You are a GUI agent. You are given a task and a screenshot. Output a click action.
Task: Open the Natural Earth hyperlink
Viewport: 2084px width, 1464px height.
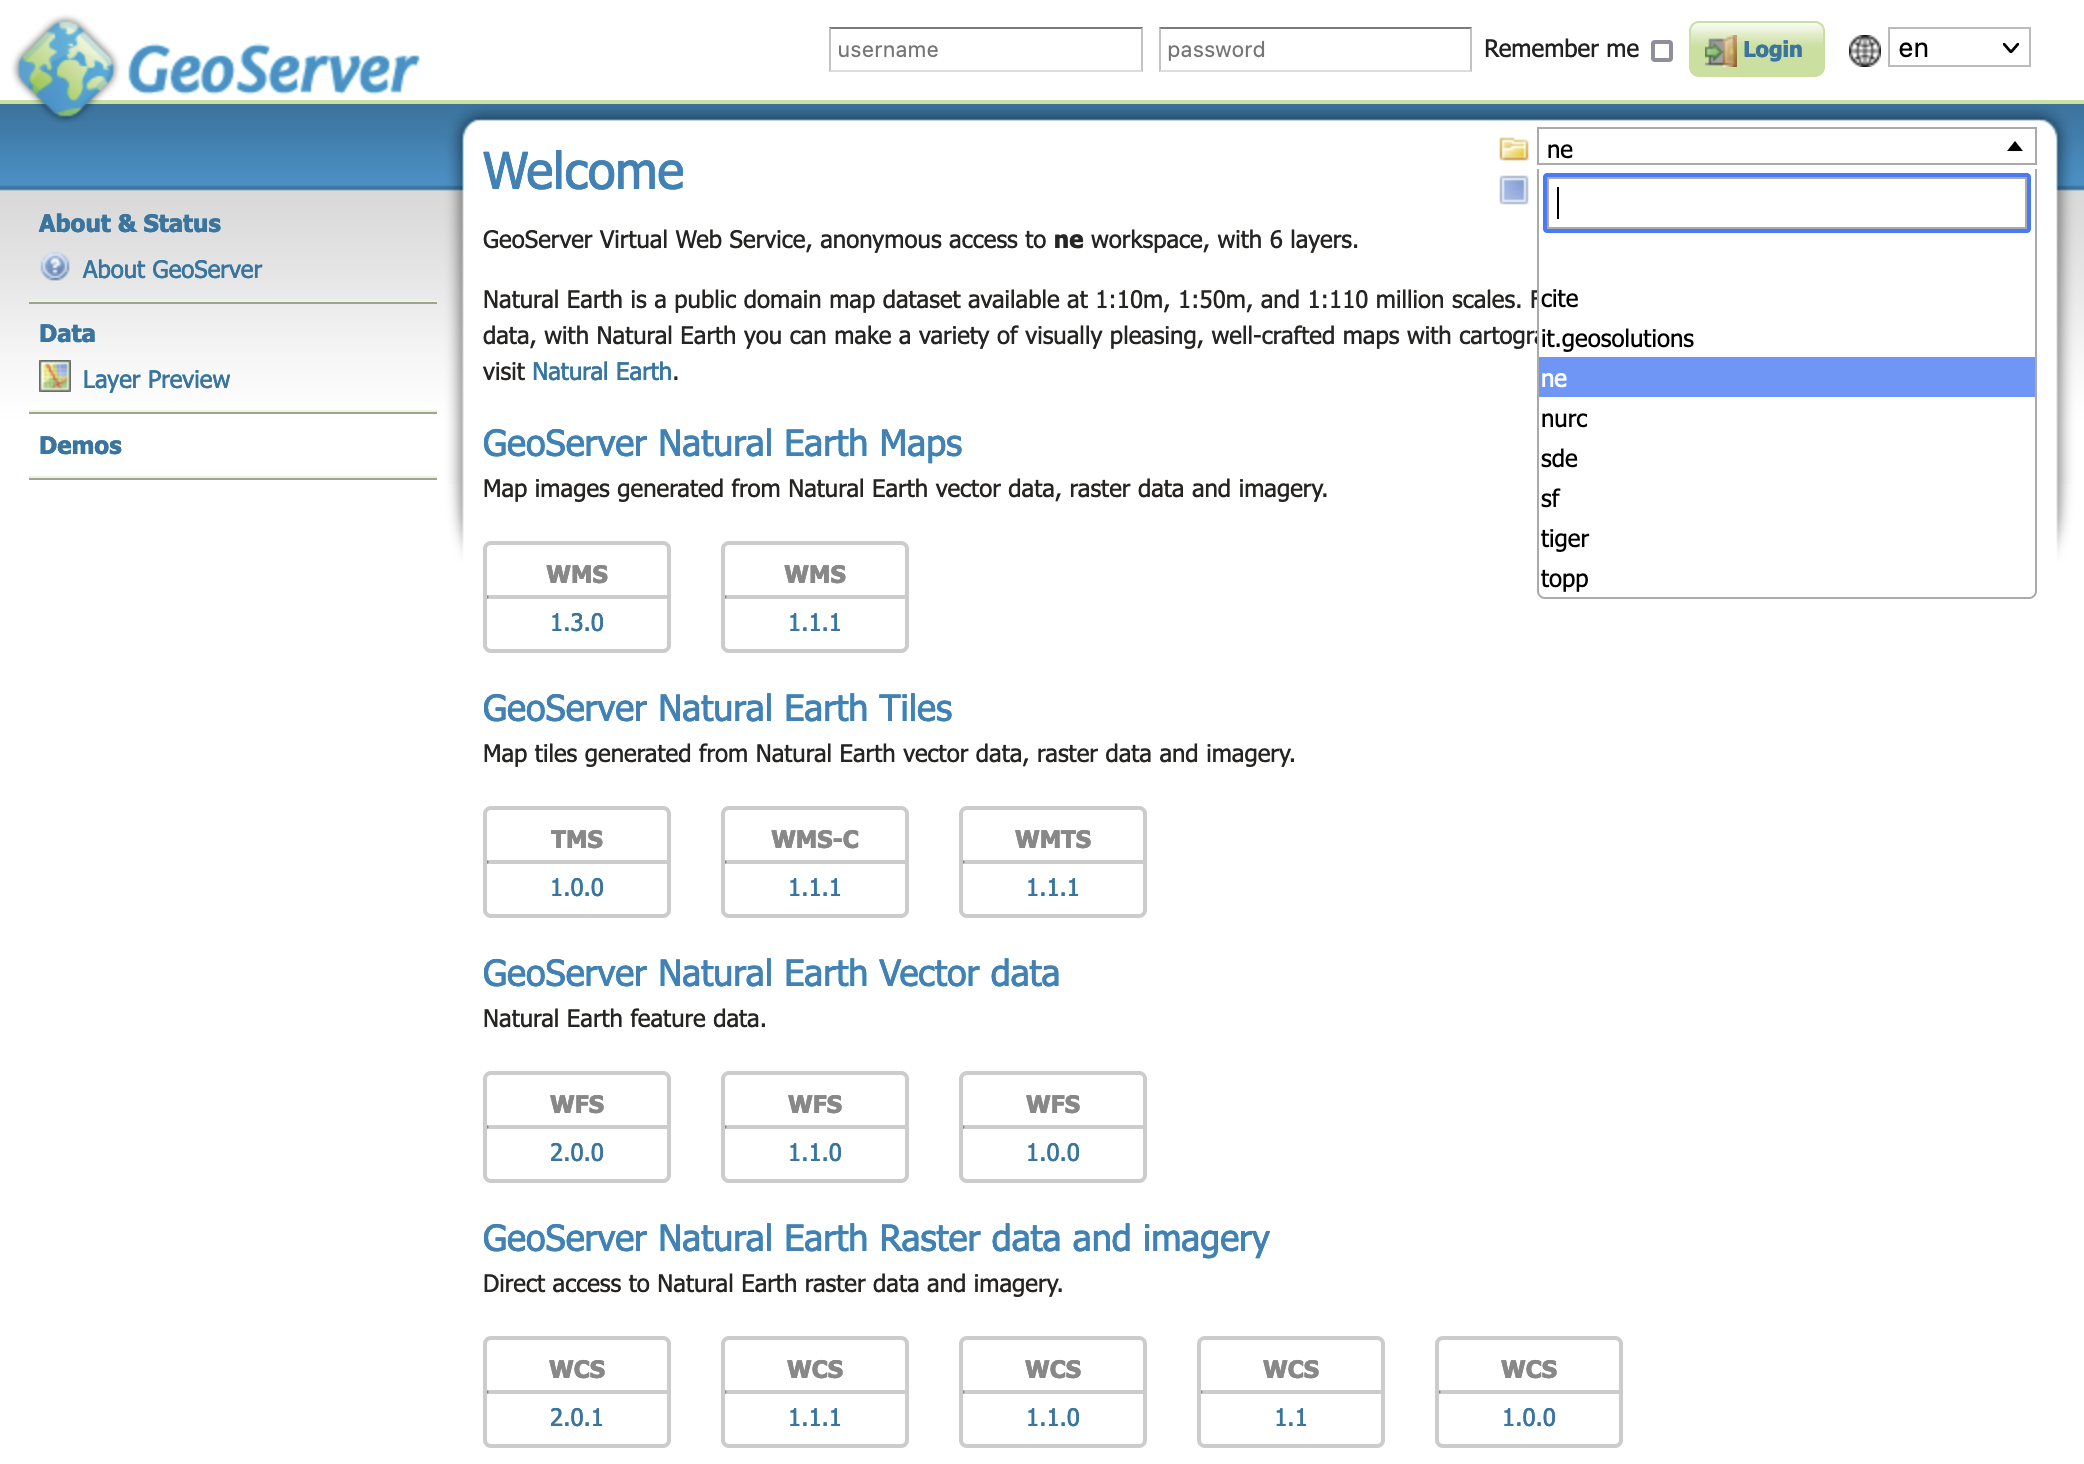point(602,372)
